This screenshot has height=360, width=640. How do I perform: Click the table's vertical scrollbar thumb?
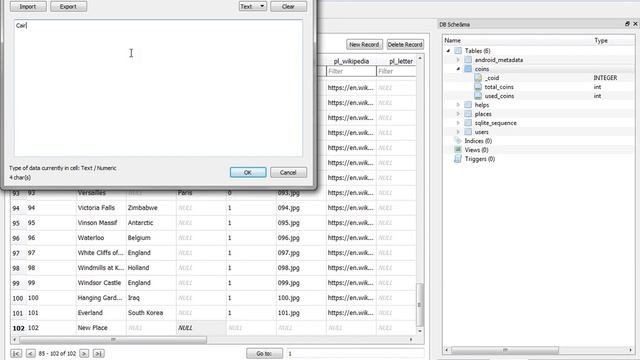pos(420,305)
